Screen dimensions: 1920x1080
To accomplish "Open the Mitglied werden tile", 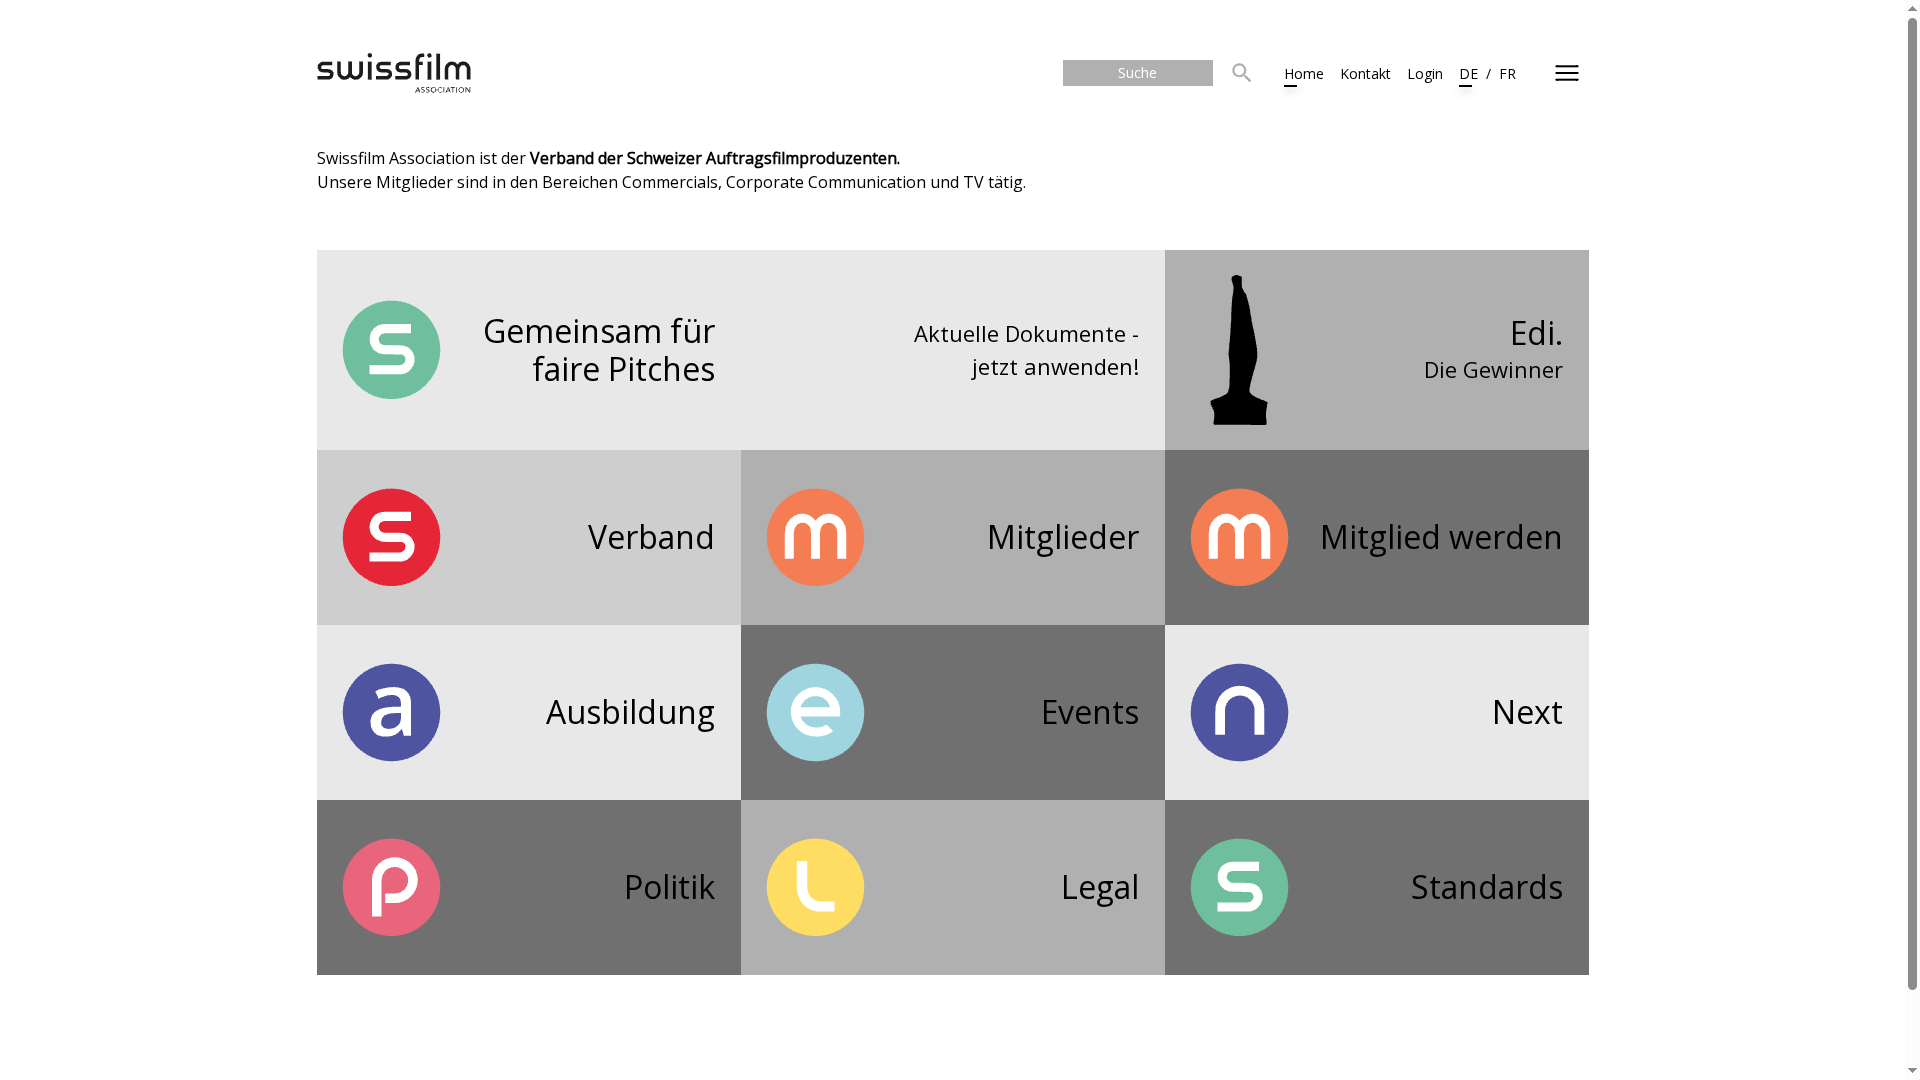I will pyautogui.click(x=1441, y=537).
